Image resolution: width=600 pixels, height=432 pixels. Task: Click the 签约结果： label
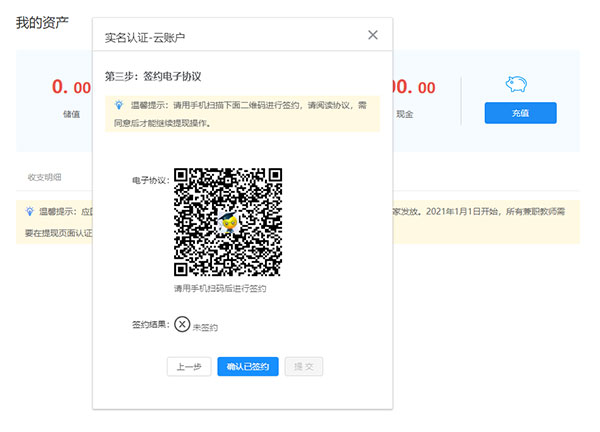(151, 324)
